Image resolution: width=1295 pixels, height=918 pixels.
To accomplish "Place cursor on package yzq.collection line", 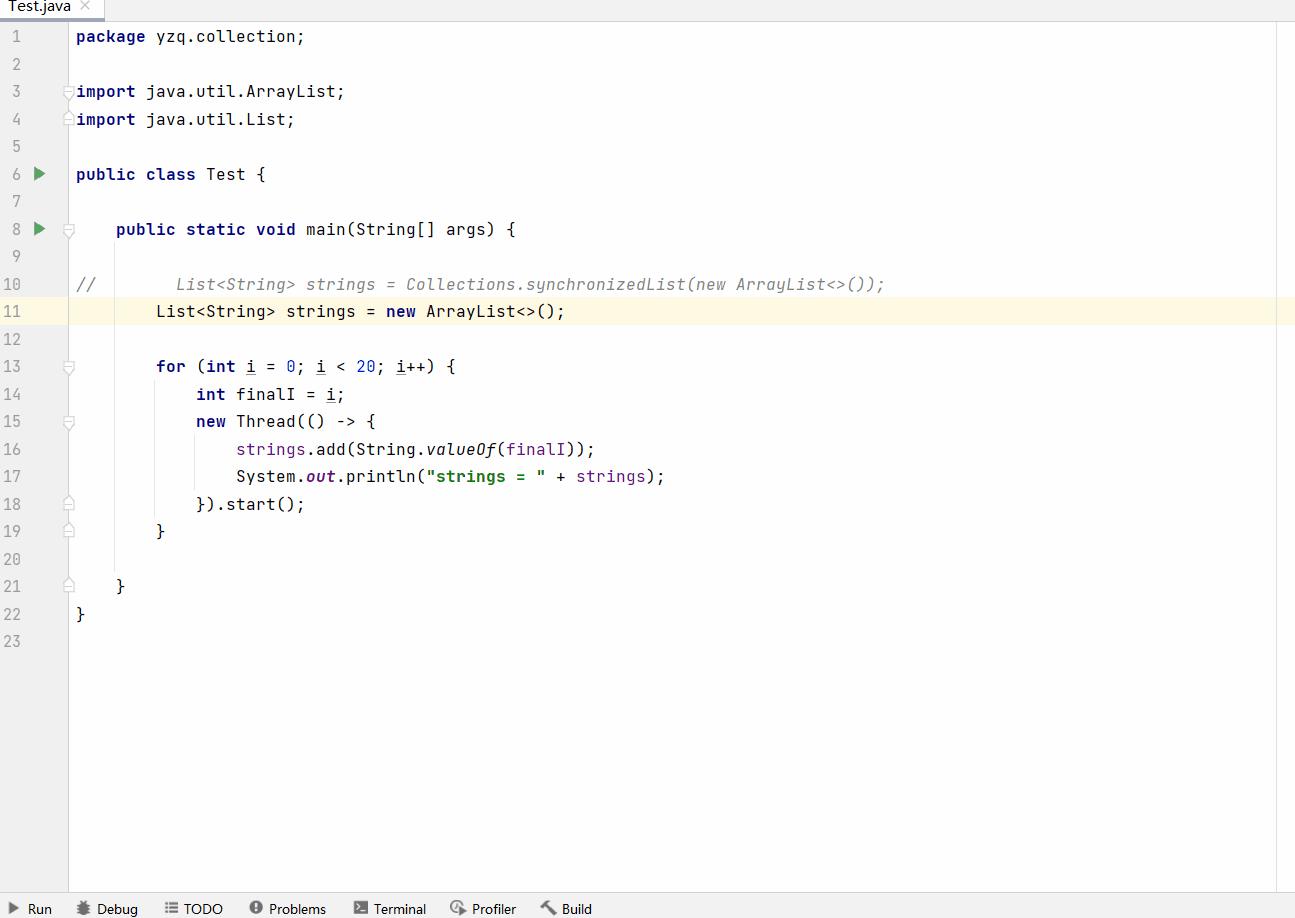I will point(190,37).
